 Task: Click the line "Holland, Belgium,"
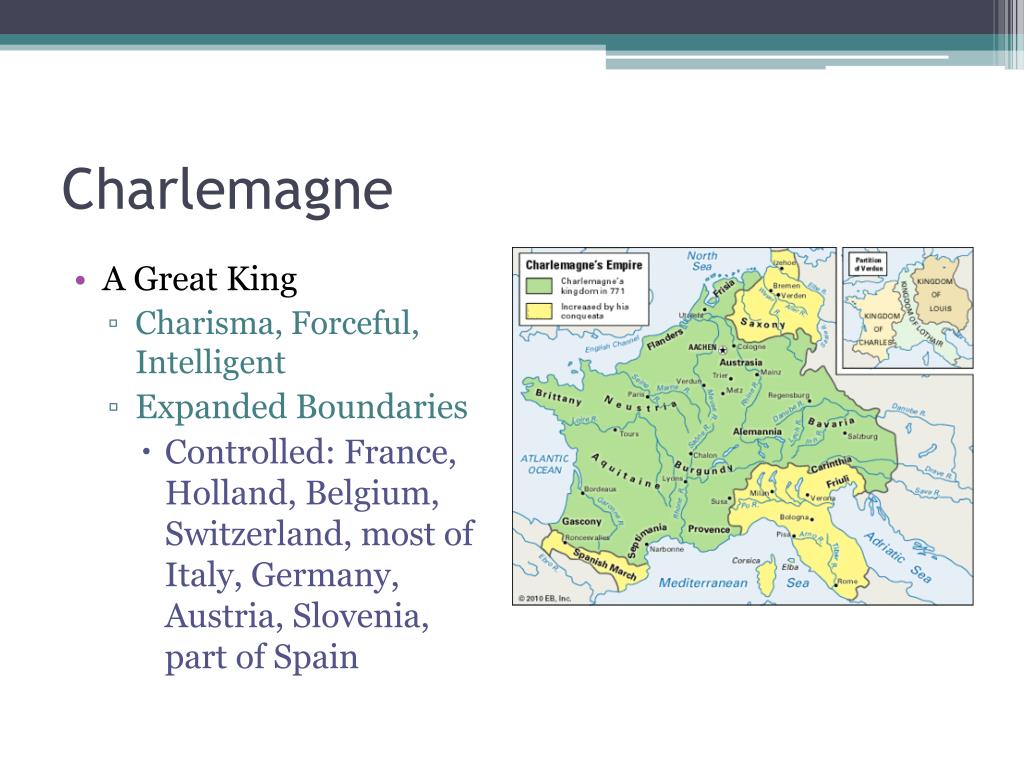[x=302, y=493]
